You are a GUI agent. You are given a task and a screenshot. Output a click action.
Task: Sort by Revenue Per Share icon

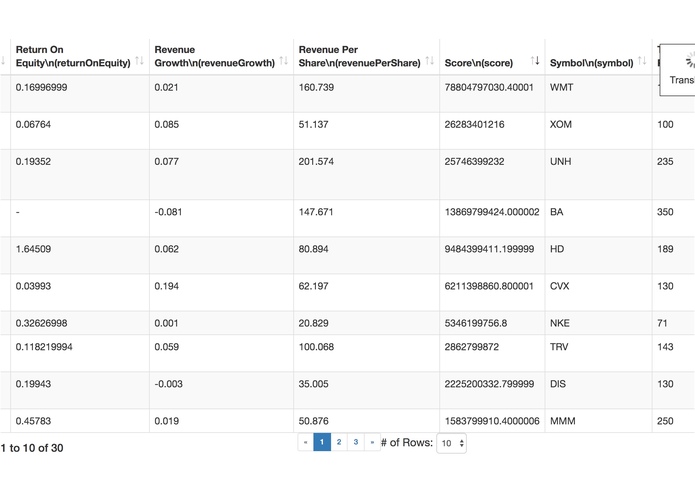pyautogui.click(x=429, y=61)
